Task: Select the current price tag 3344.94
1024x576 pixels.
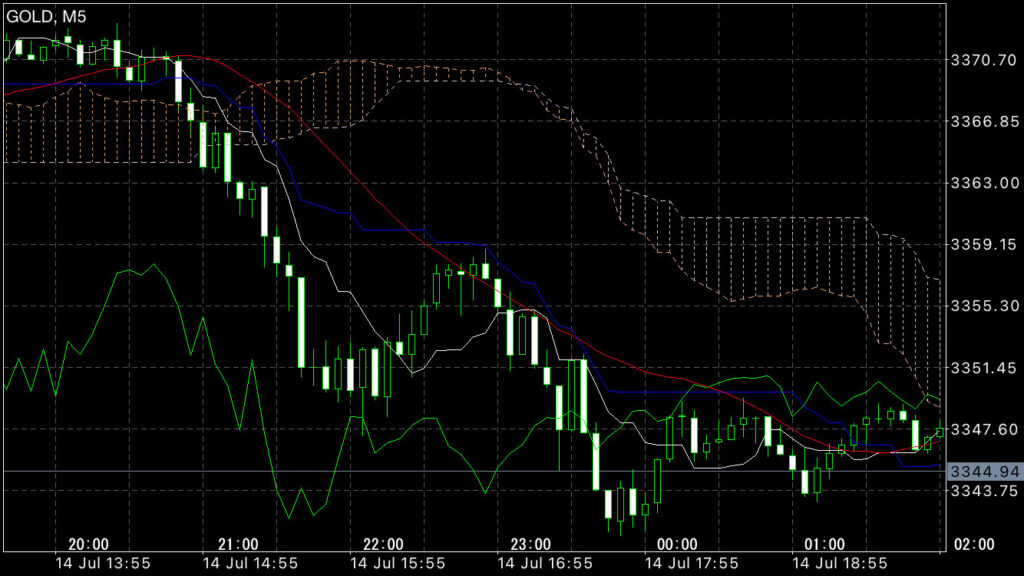Action: point(984,471)
